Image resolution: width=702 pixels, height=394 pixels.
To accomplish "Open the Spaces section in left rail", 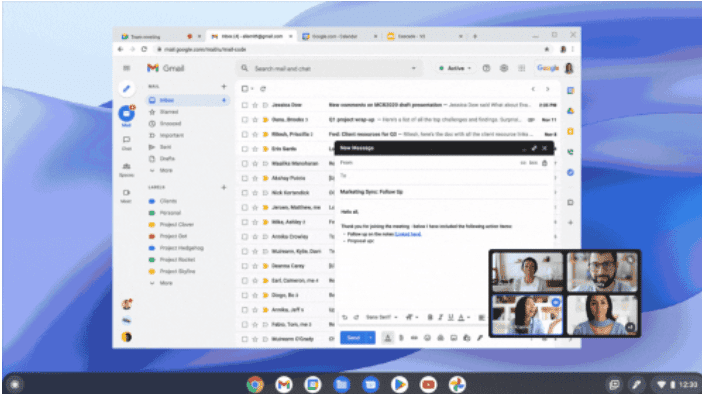I will [127, 170].
